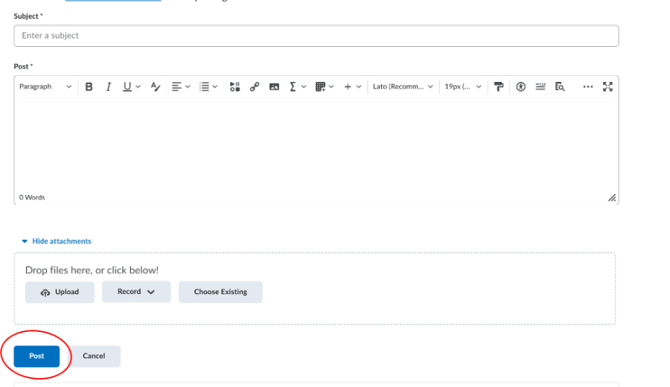Open the Record dropdown button
670x387 pixels.
pyautogui.click(x=136, y=292)
